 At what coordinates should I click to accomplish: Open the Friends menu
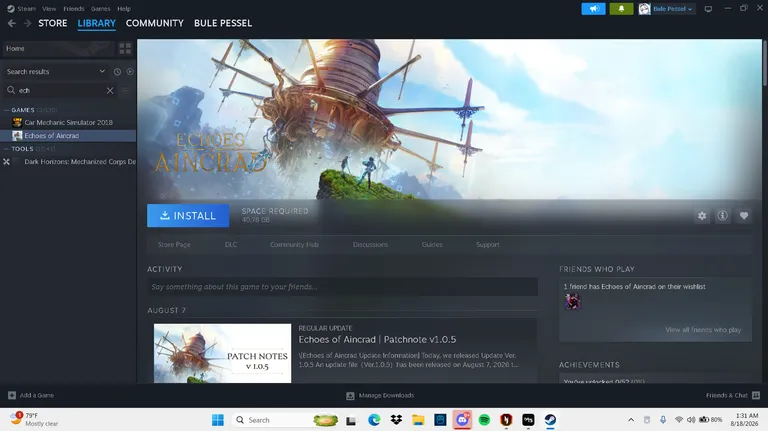tap(74, 9)
